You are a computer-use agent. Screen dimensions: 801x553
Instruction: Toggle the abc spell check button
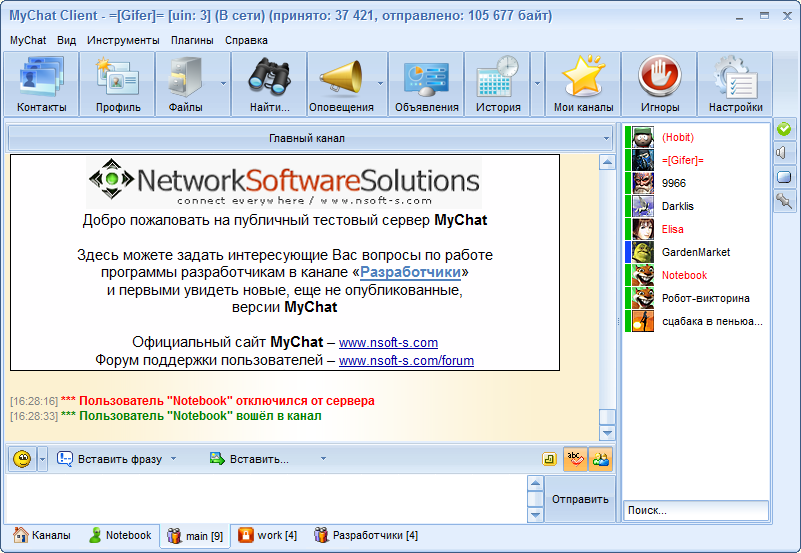[575, 459]
